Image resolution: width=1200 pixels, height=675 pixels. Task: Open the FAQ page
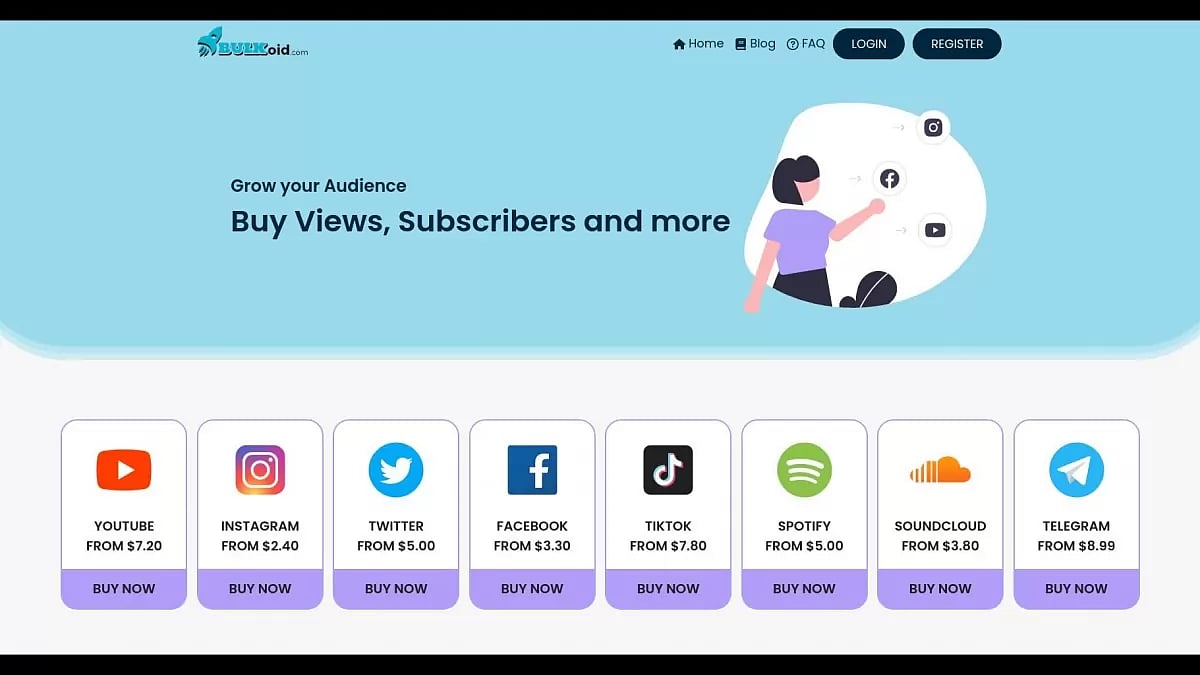click(805, 43)
